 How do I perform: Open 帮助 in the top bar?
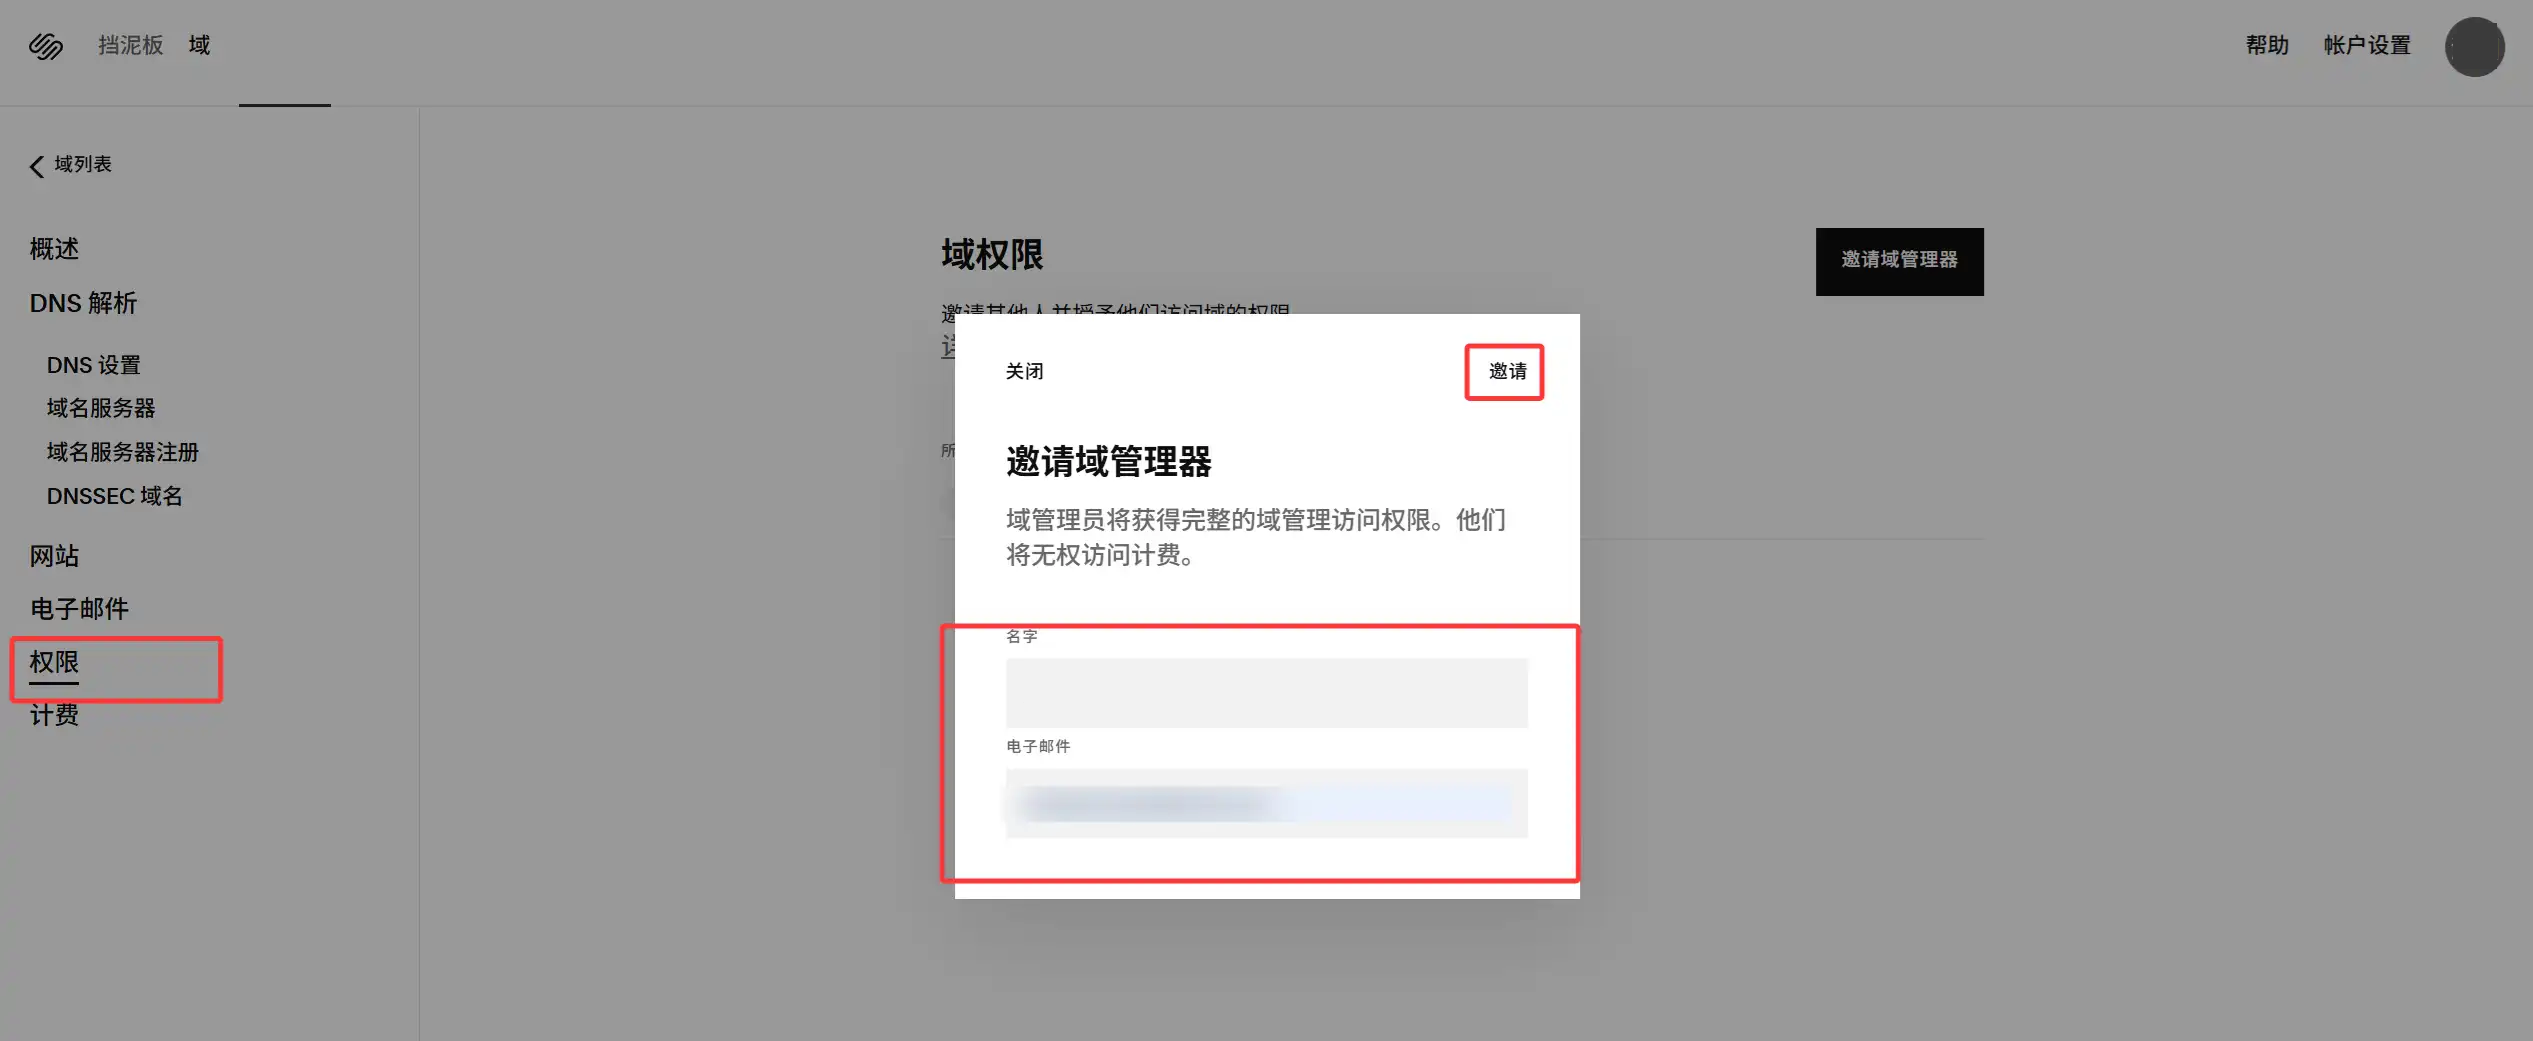[2267, 45]
